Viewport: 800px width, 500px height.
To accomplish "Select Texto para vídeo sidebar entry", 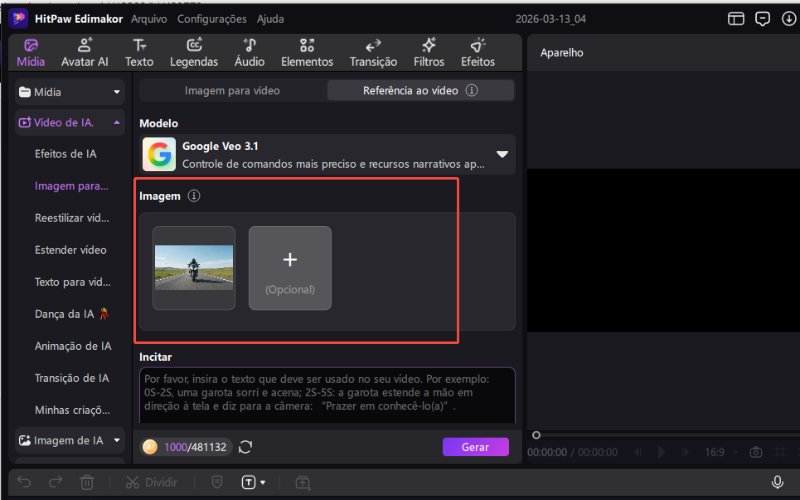I will 72,282.
